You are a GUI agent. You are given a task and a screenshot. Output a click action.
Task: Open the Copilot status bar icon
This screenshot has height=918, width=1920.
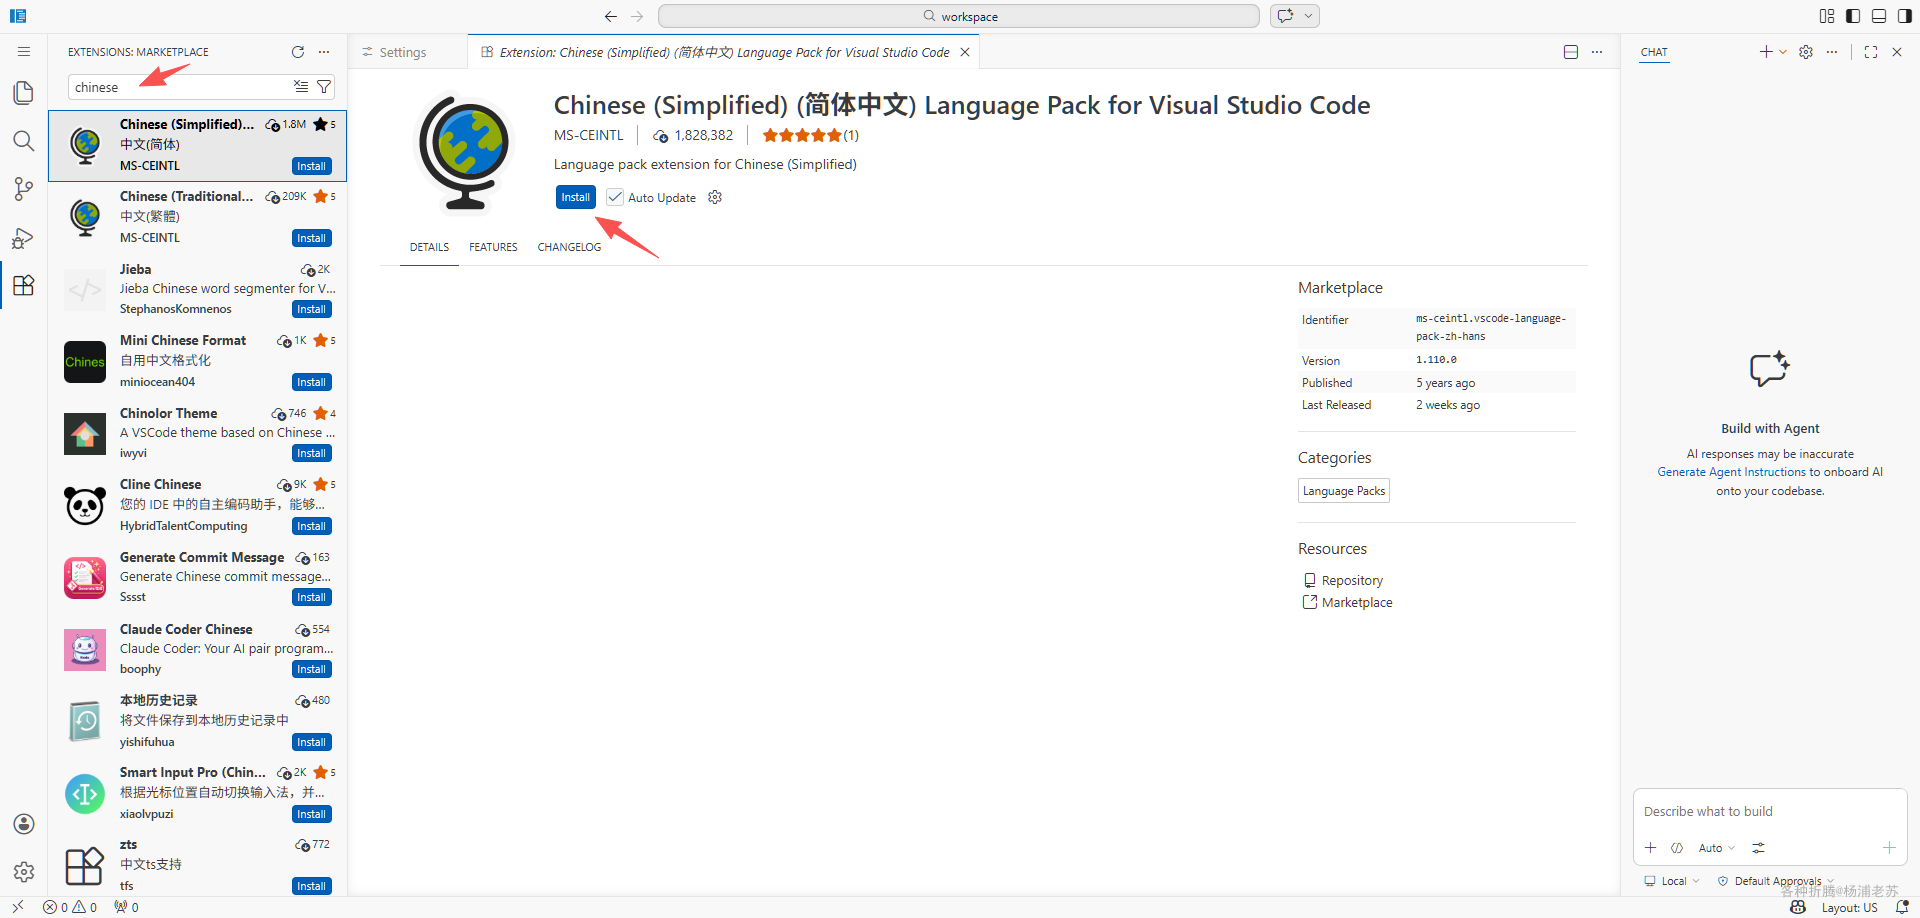click(1798, 907)
